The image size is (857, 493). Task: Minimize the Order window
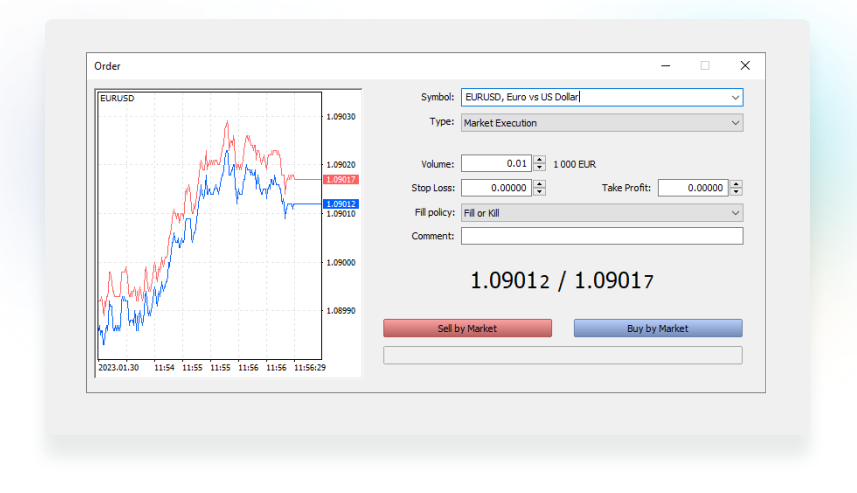[665, 66]
